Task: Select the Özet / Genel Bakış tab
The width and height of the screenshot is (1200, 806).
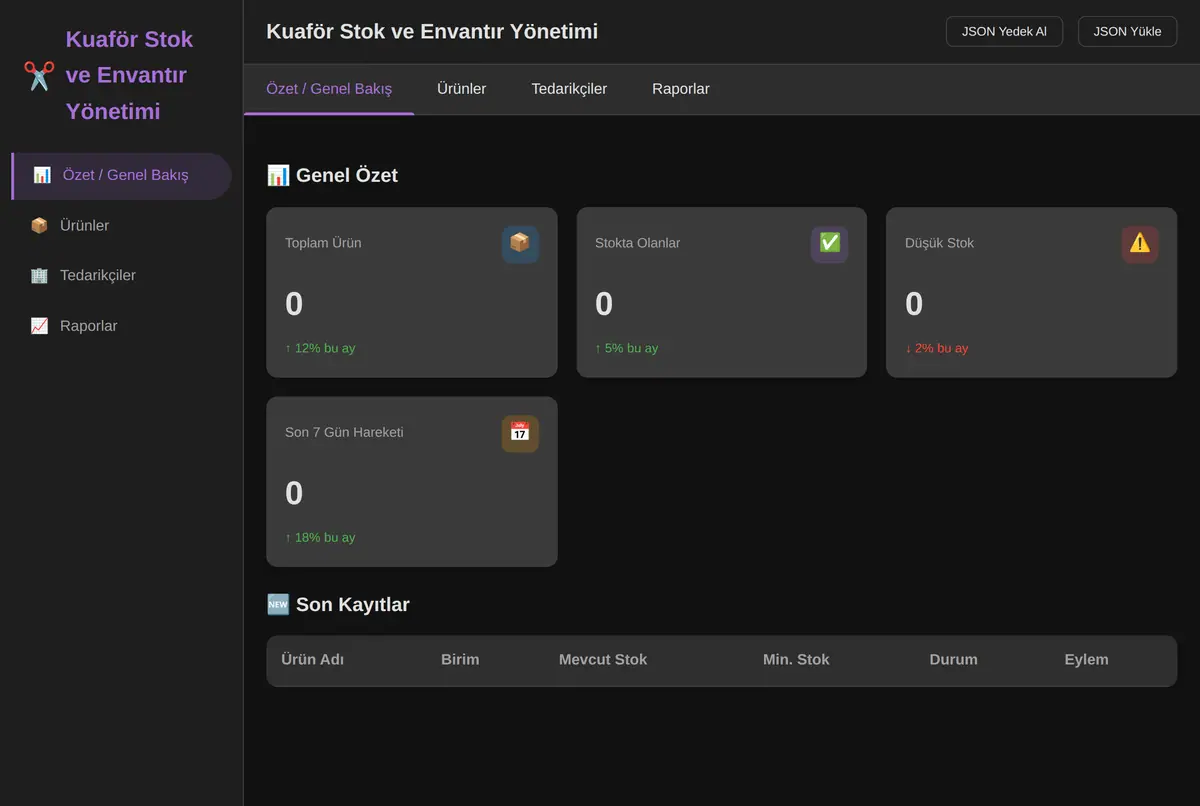Action: pos(329,89)
